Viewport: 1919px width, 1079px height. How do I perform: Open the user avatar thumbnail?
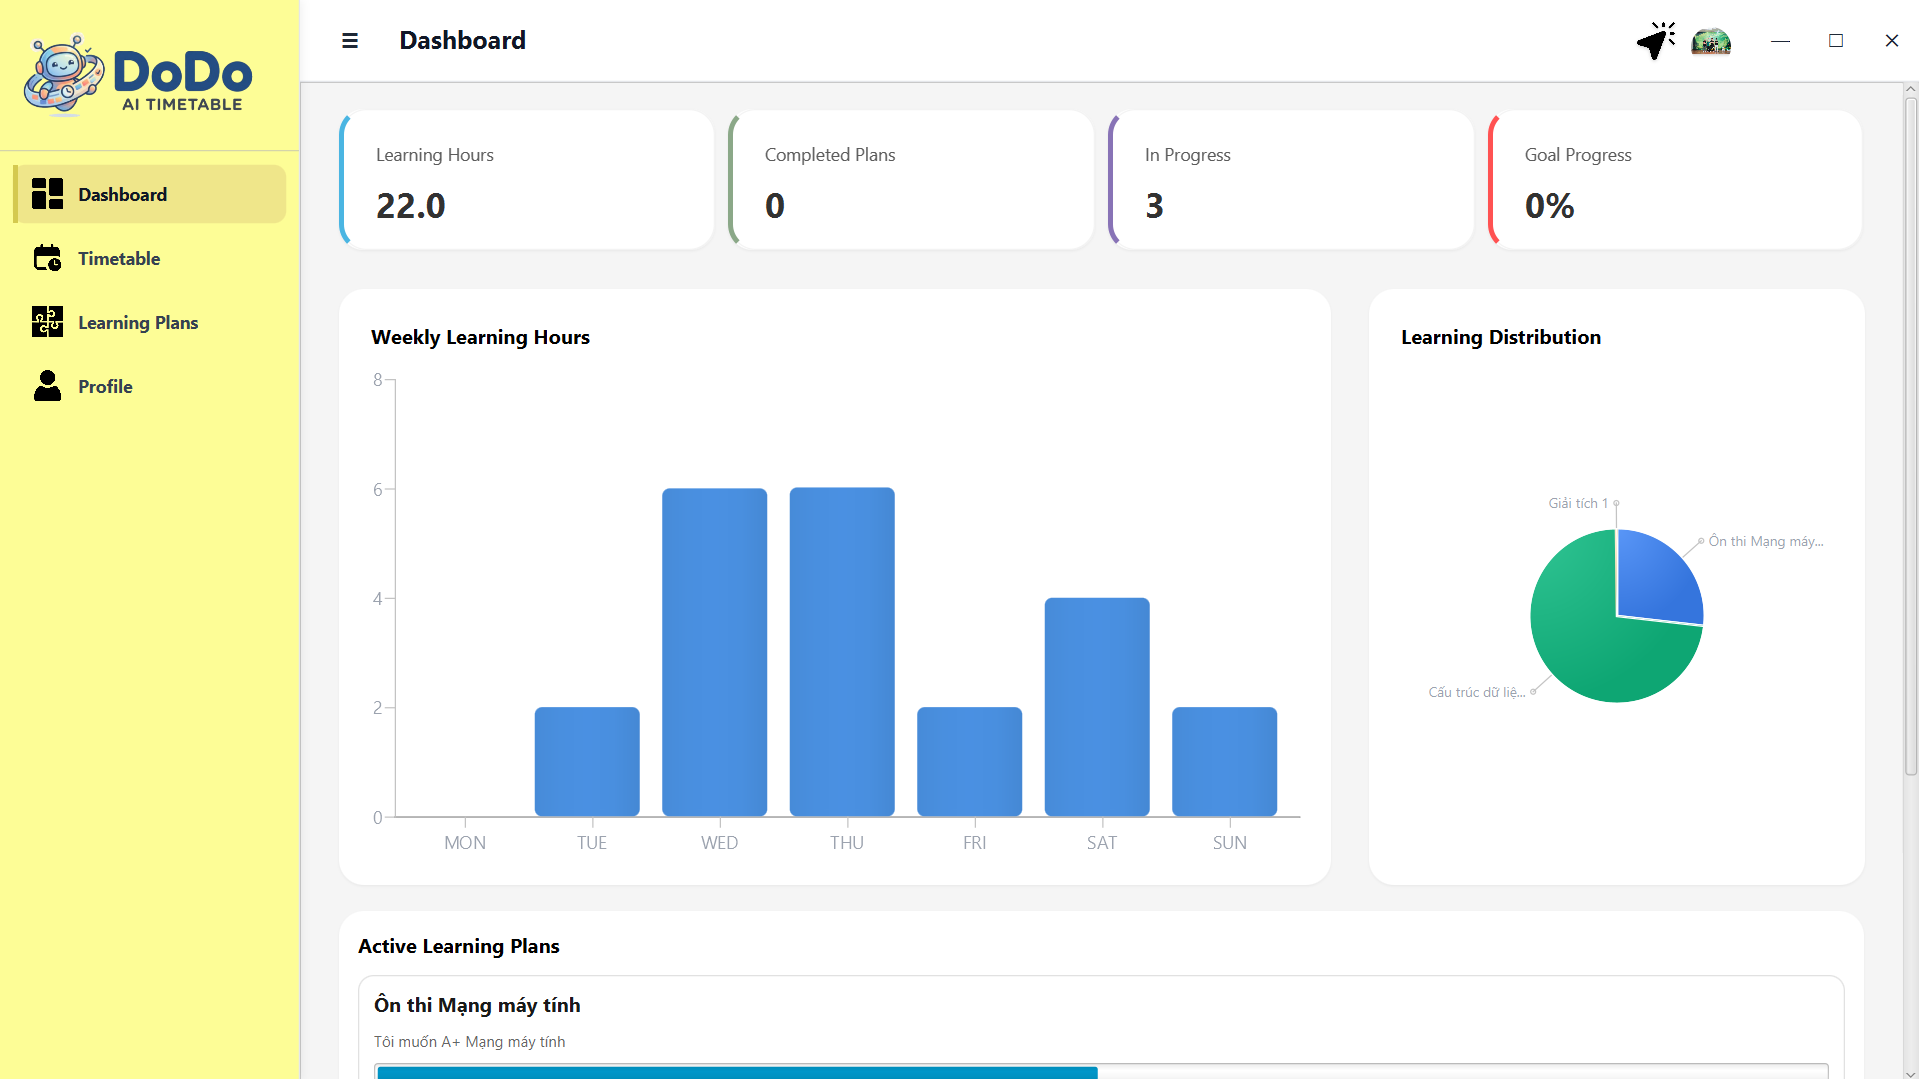pos(1711,41)
